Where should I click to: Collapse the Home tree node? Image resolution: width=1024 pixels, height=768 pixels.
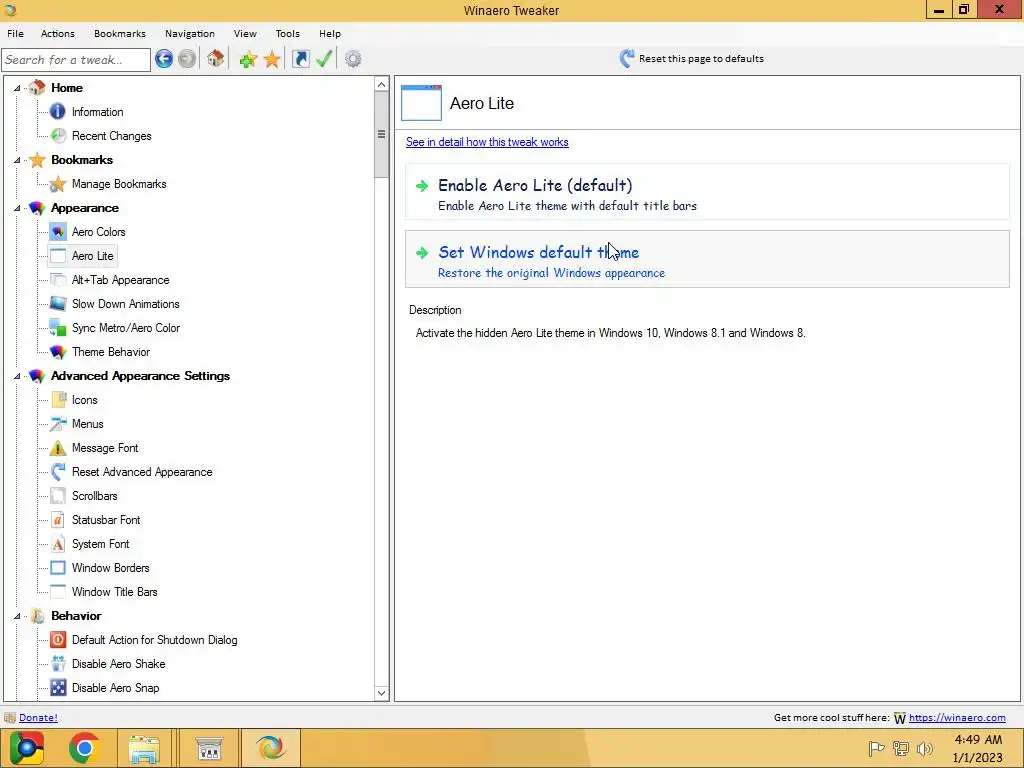(x=18, y=88)
